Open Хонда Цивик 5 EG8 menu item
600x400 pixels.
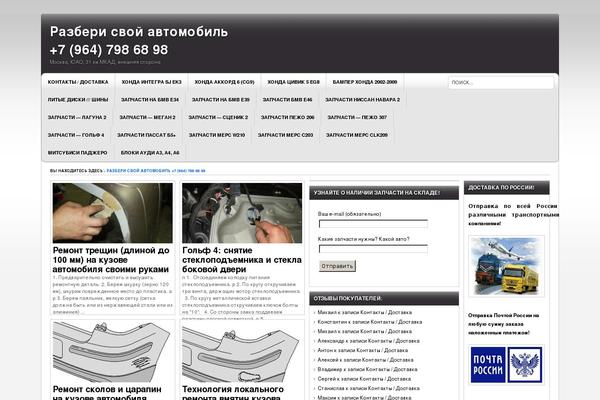293,82
